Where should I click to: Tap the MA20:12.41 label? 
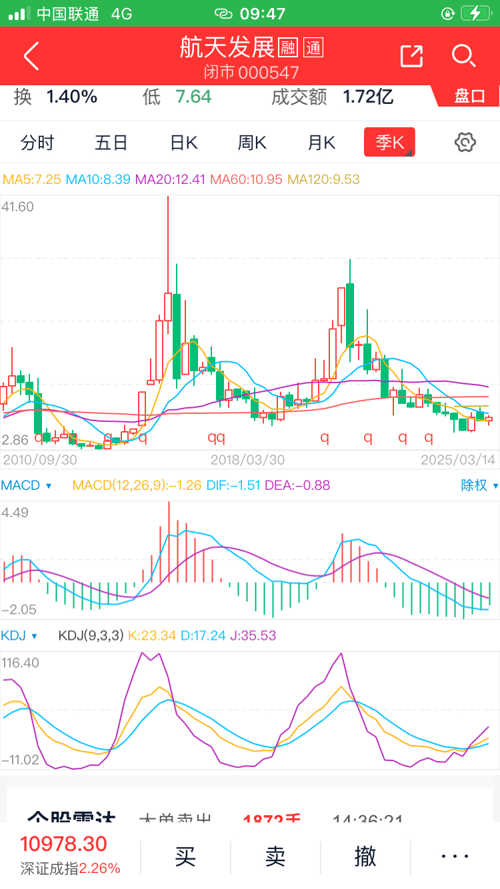point(171,180)
